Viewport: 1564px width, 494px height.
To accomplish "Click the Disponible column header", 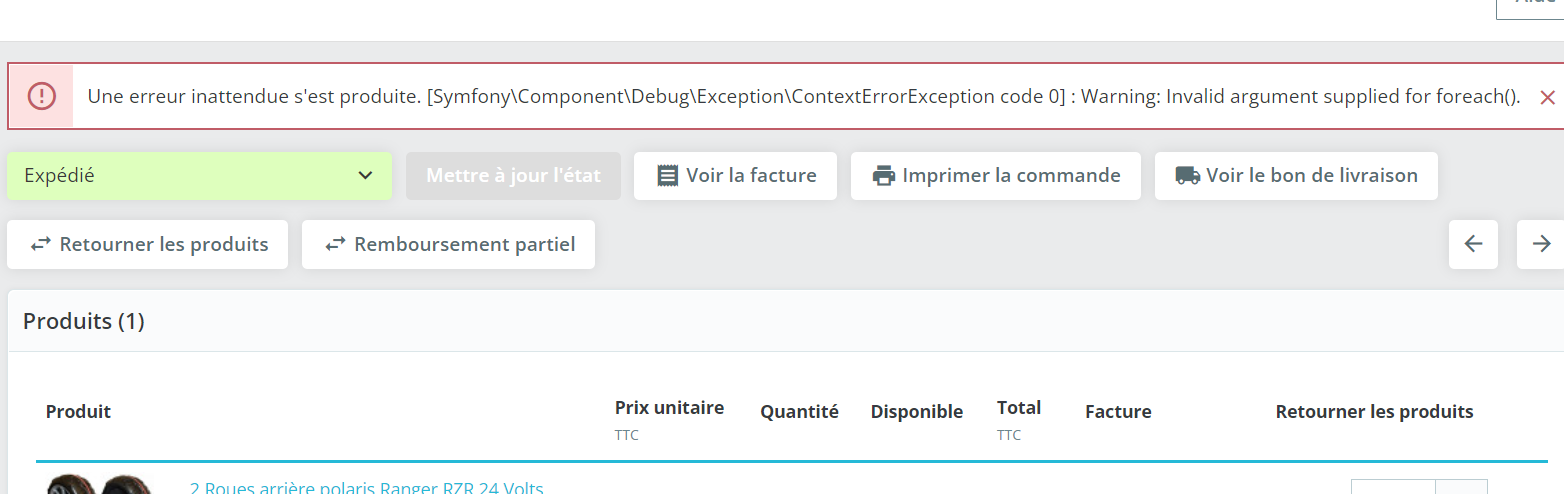I will 917,412.
